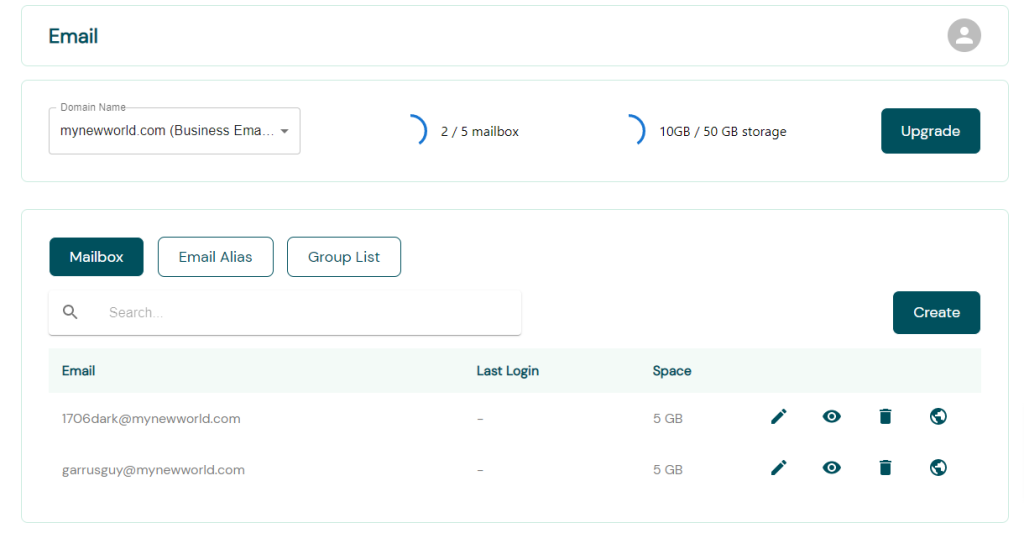The height and width of the screenshot is (533, 1024).
Task: Click the Upgrade button
Action: click(x=930, y=131)
